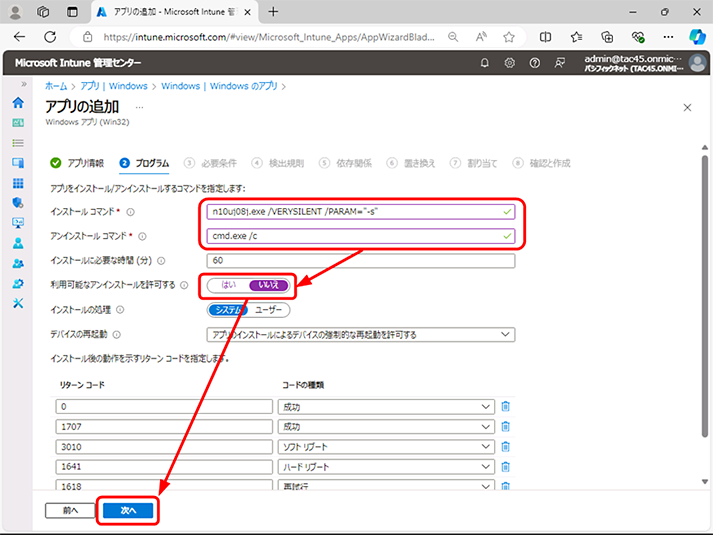Image resolution: width=713 pixels, height=535 pixels.
Task: Open code type dropdown for return code 0
Action: coord(386,406)
